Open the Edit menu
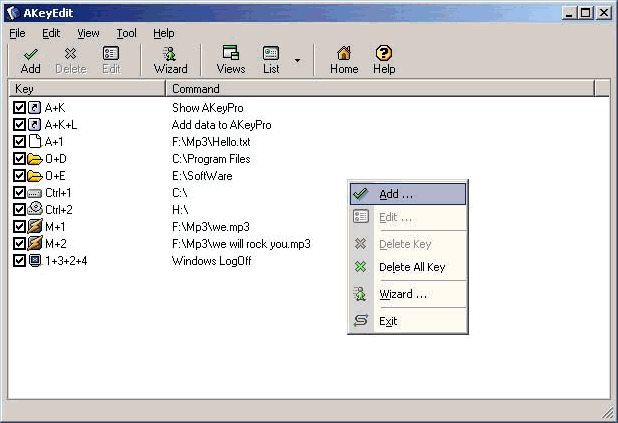Viewport: 618px width, 423px height. point(51,33)
